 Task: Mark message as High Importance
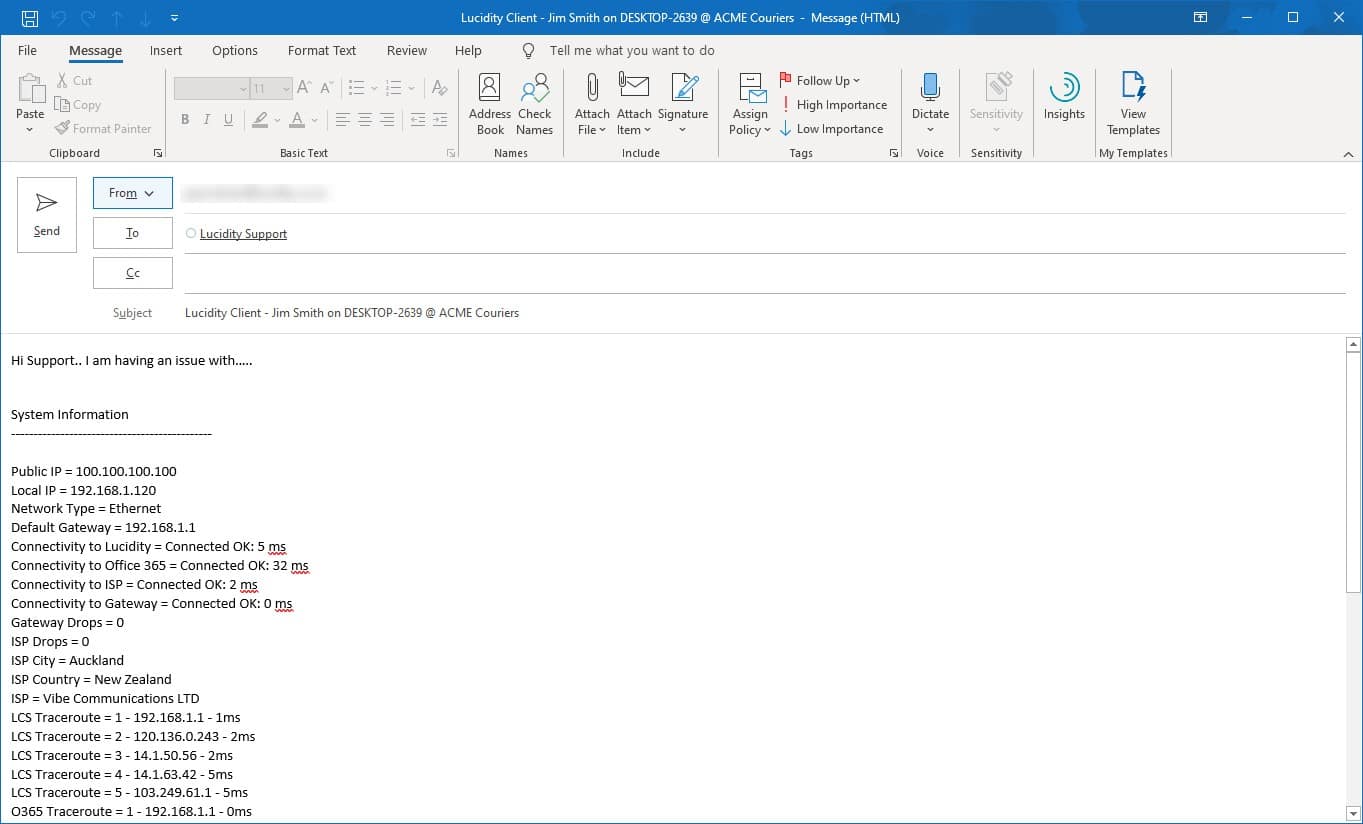[x=833, y=105]
